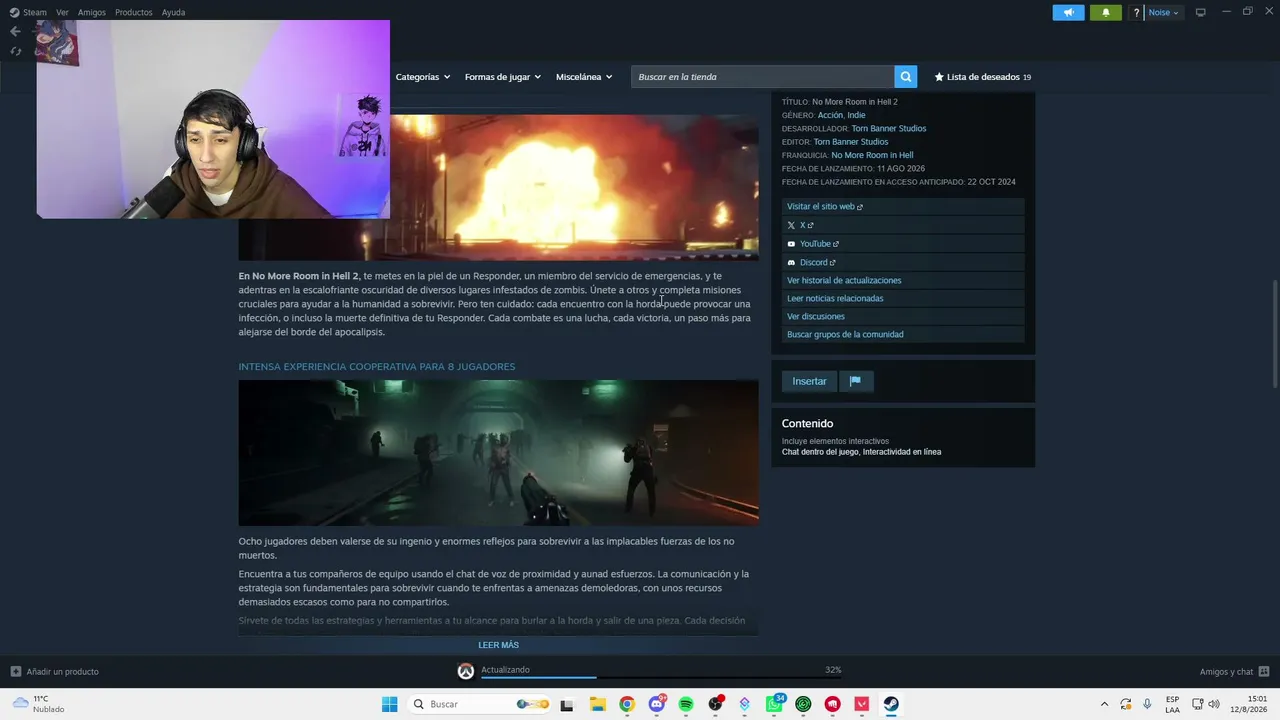Click the Steam taskbar icon
Screen dimensions: 1280x720
[891, 704]
